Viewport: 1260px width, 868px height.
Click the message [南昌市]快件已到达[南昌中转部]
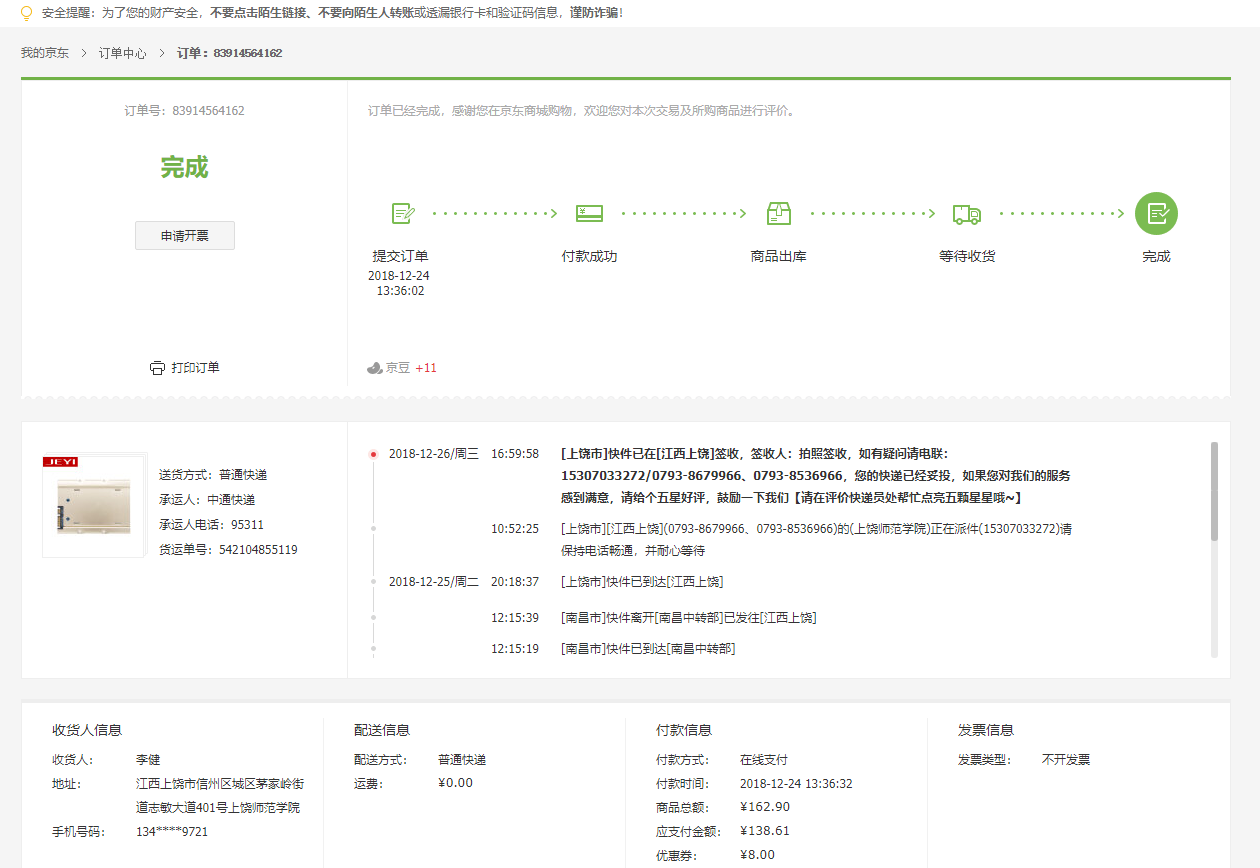[x=648, y=649]
